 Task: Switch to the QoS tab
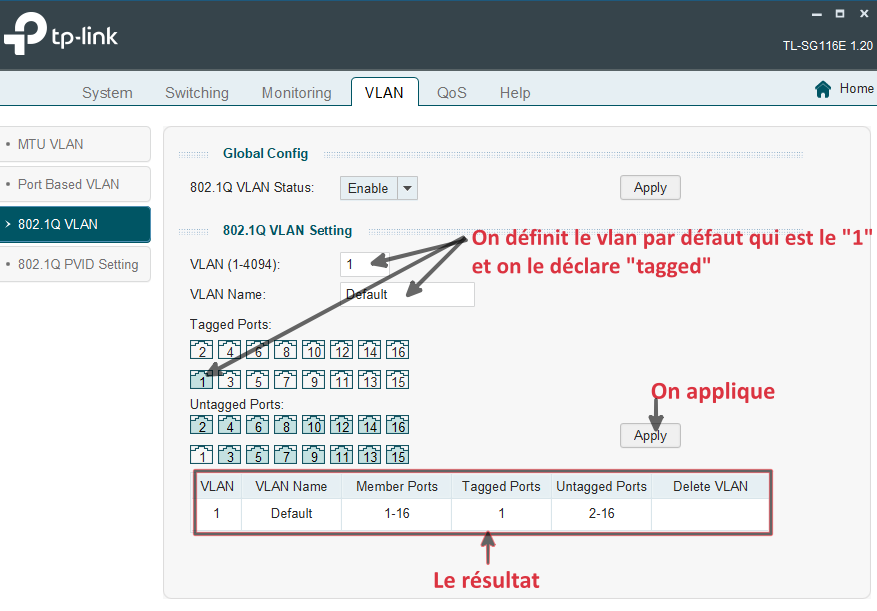click(451, 93)
